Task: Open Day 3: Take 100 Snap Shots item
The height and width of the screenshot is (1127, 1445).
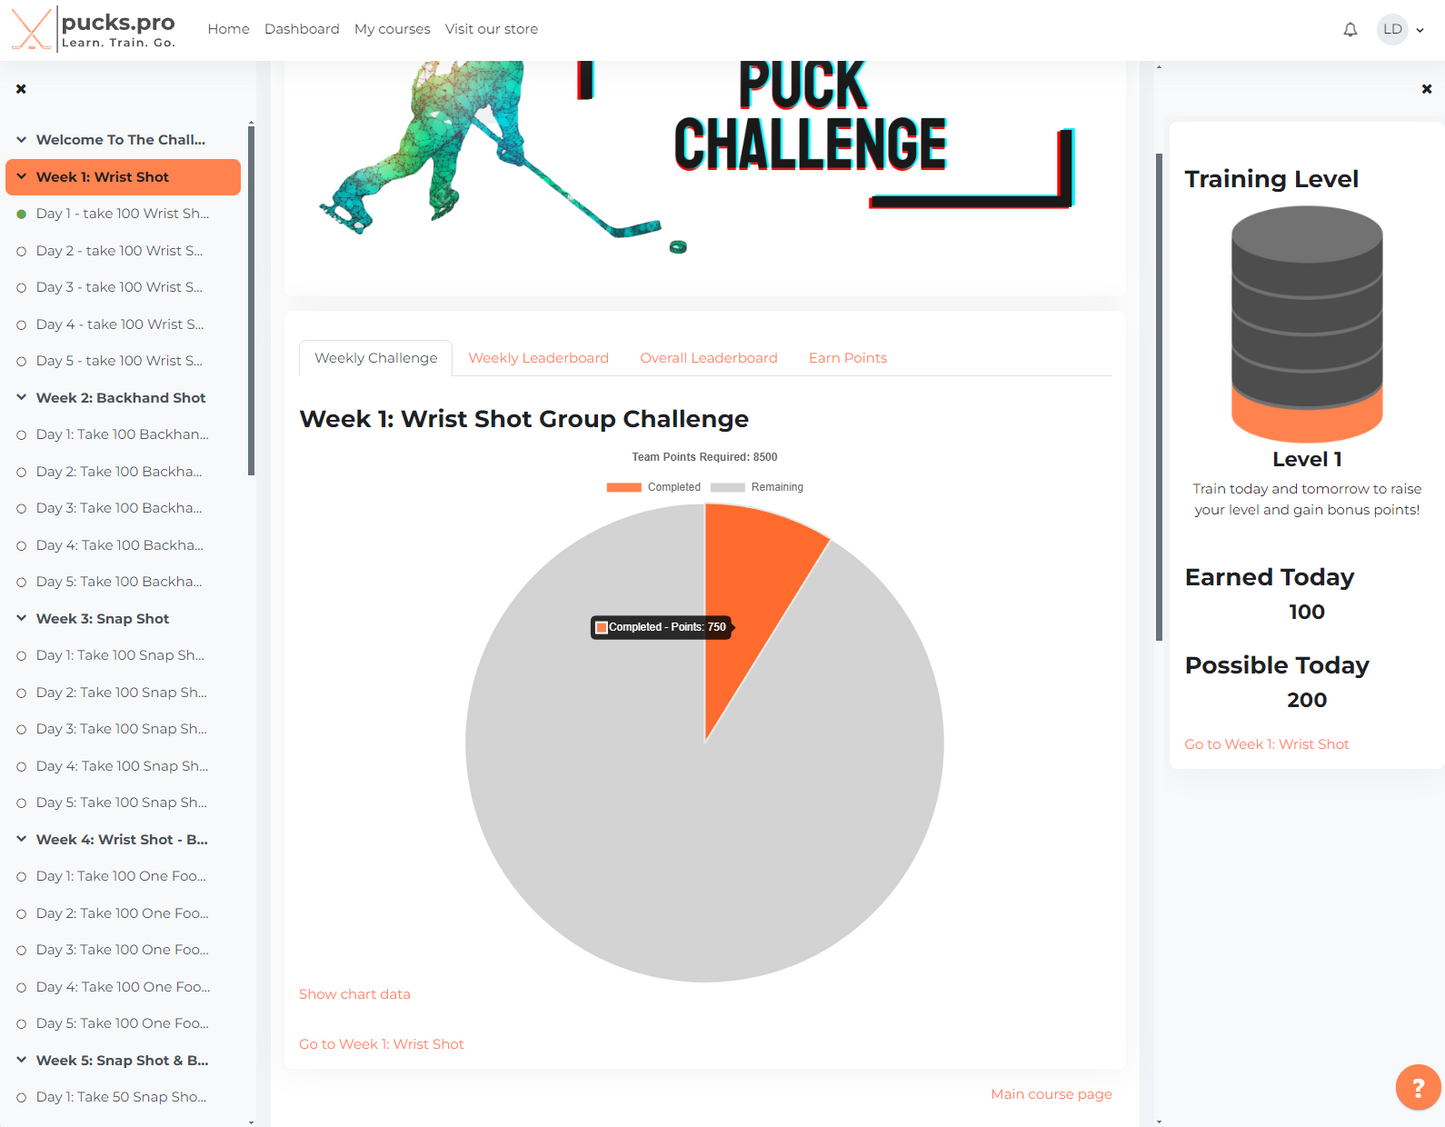Action: [x=121, y=729]
